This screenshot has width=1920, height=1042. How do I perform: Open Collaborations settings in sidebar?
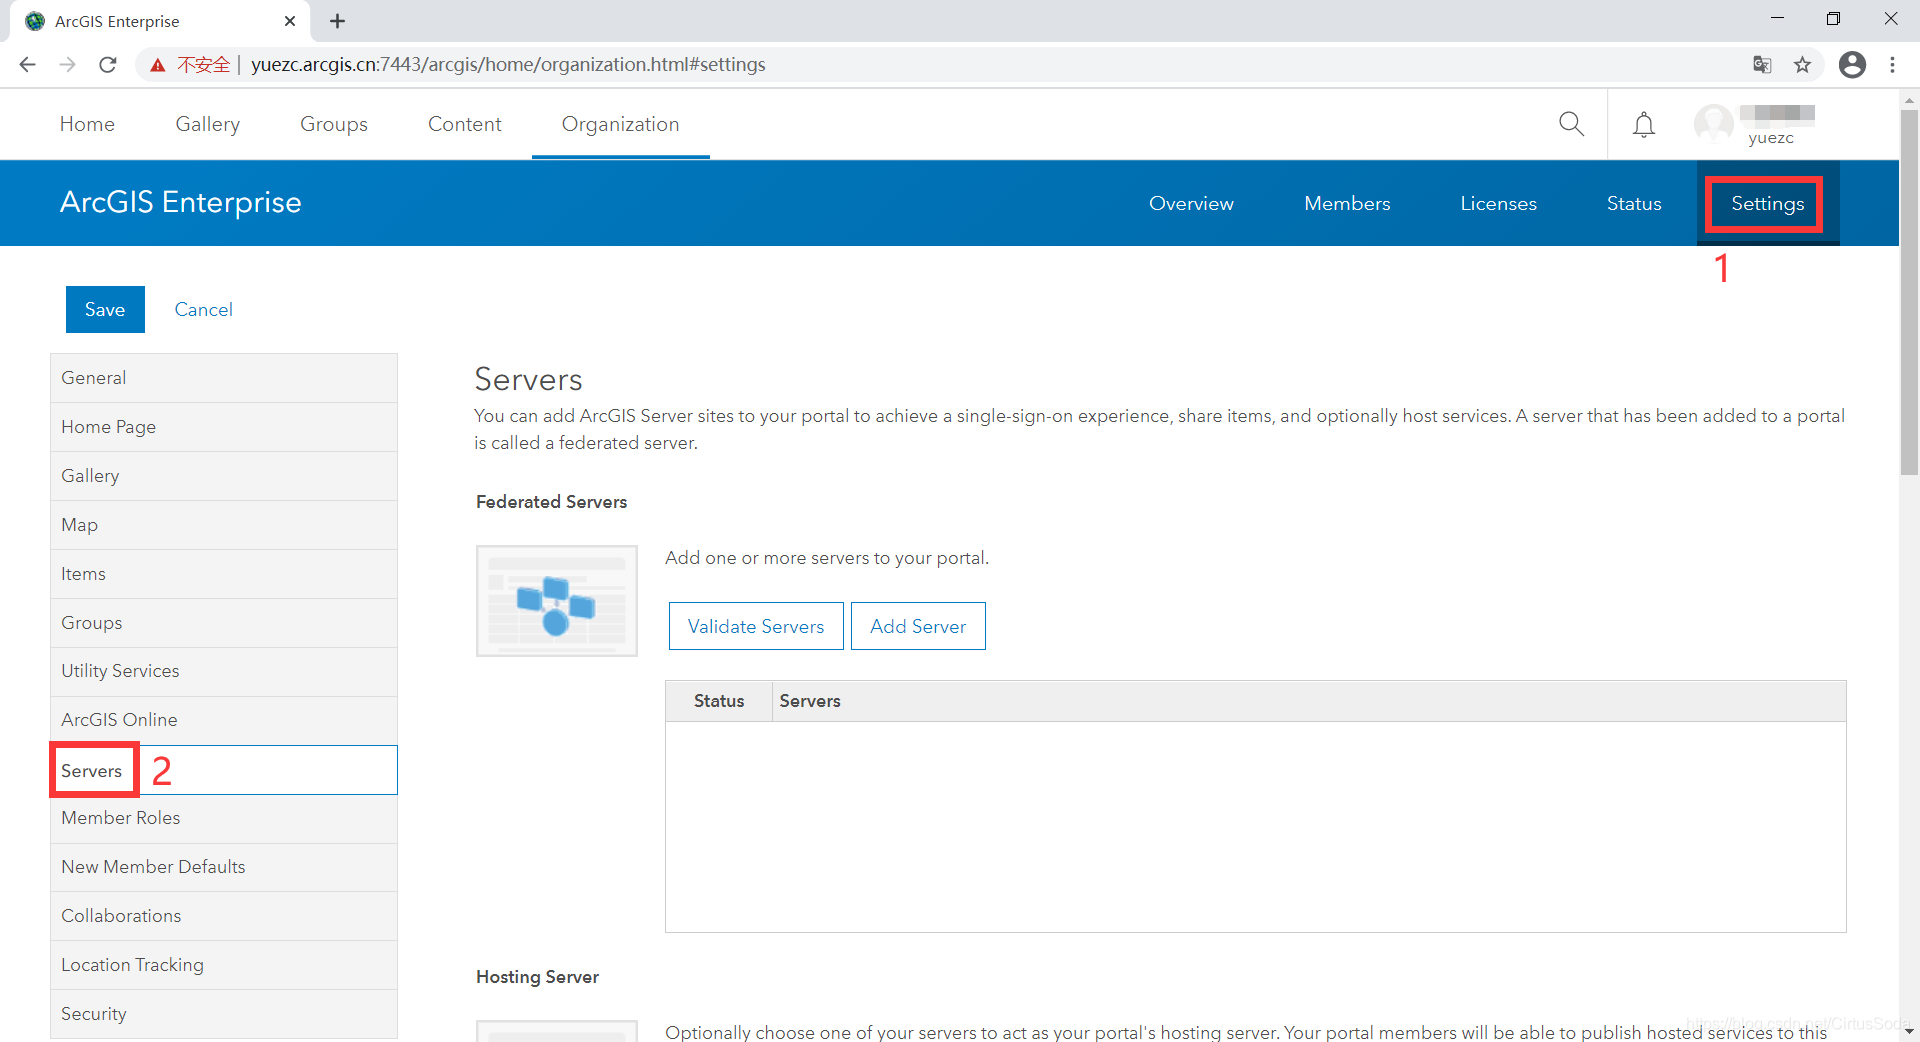[x=224, y=916]
